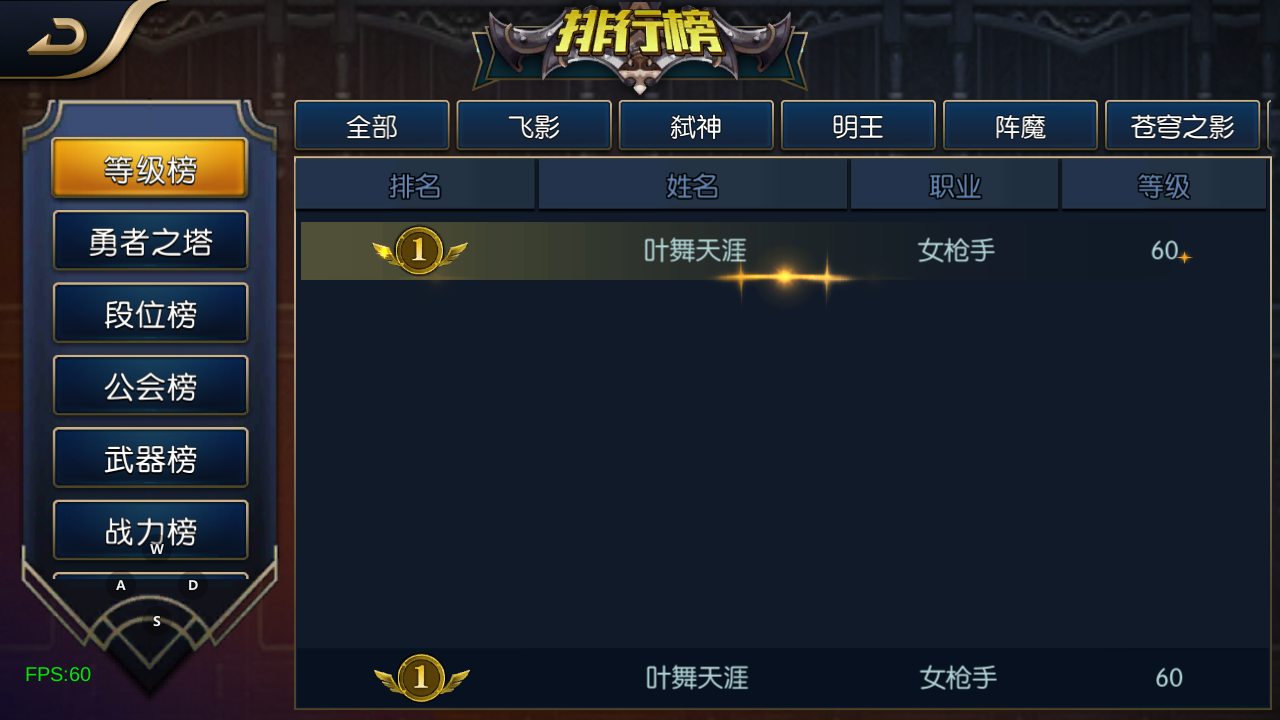Viewport: 1280px width, 720px height.
Task: Select the 等级榜 ranking category
Action: click(150, 169)
